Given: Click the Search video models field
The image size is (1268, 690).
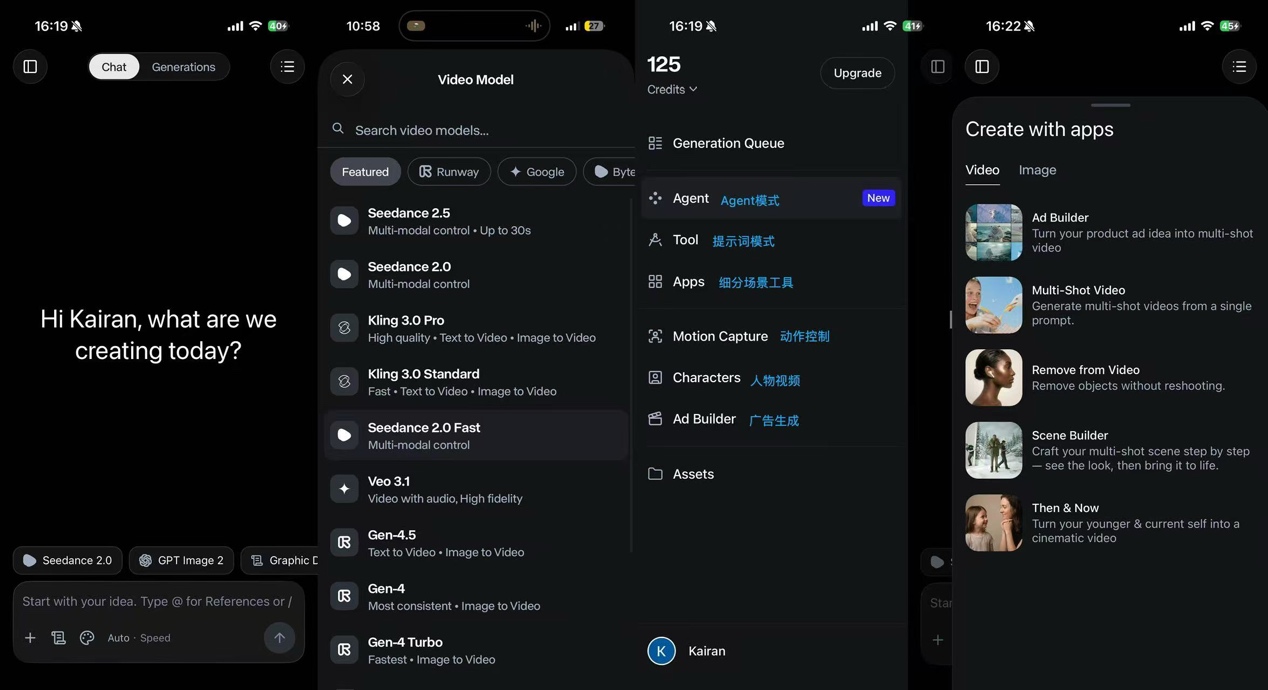Looking at the screenshot, I should click(476, 130).
